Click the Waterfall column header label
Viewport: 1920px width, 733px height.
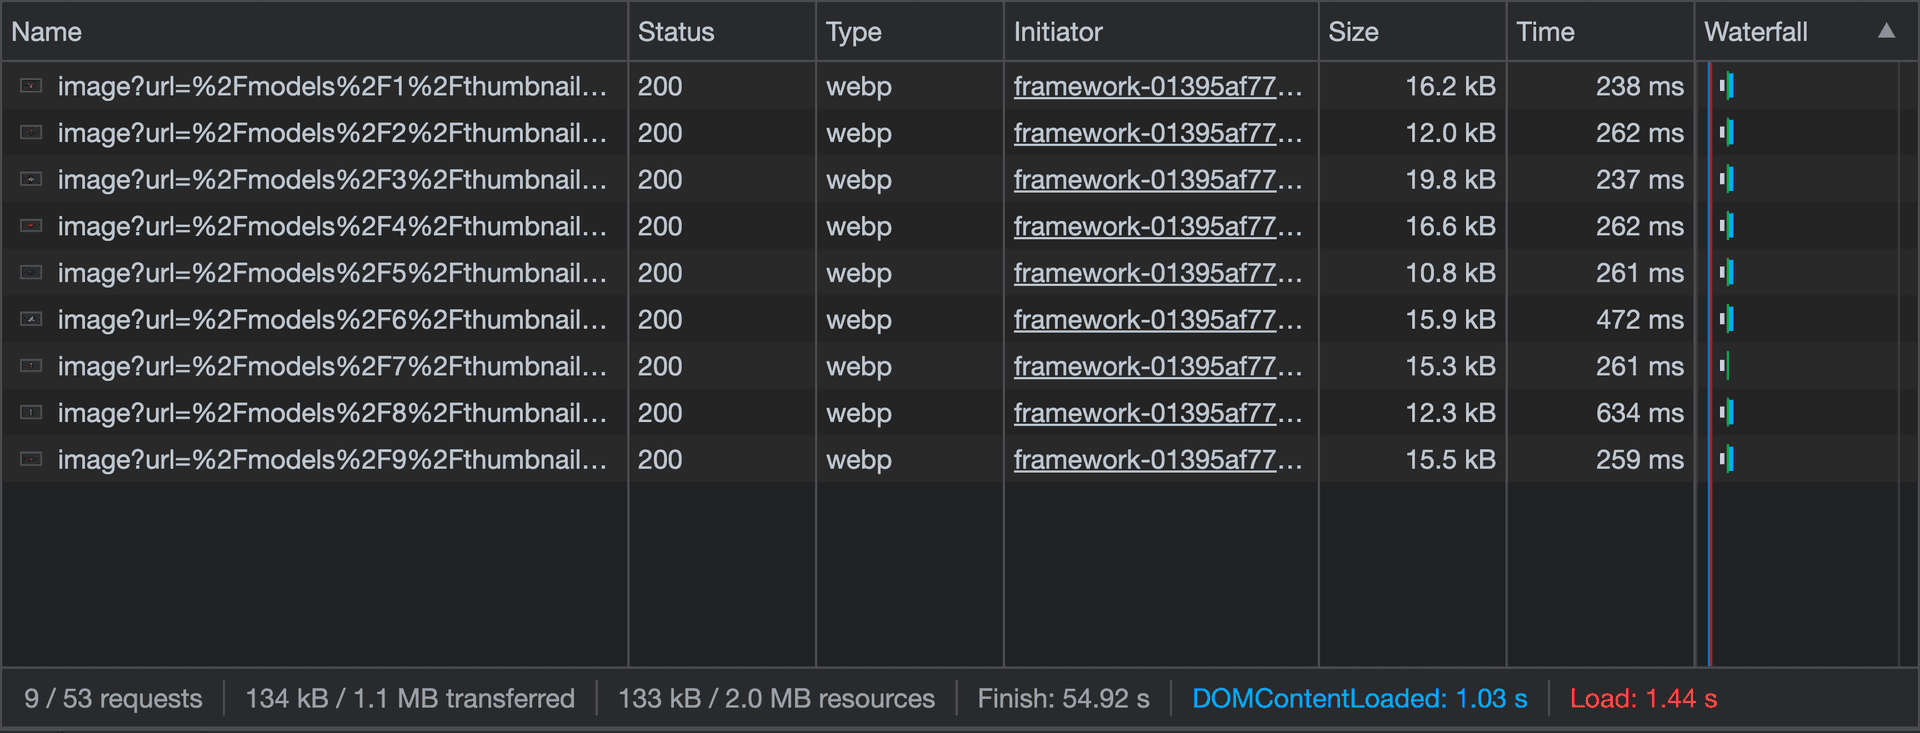coord(1755,32)
